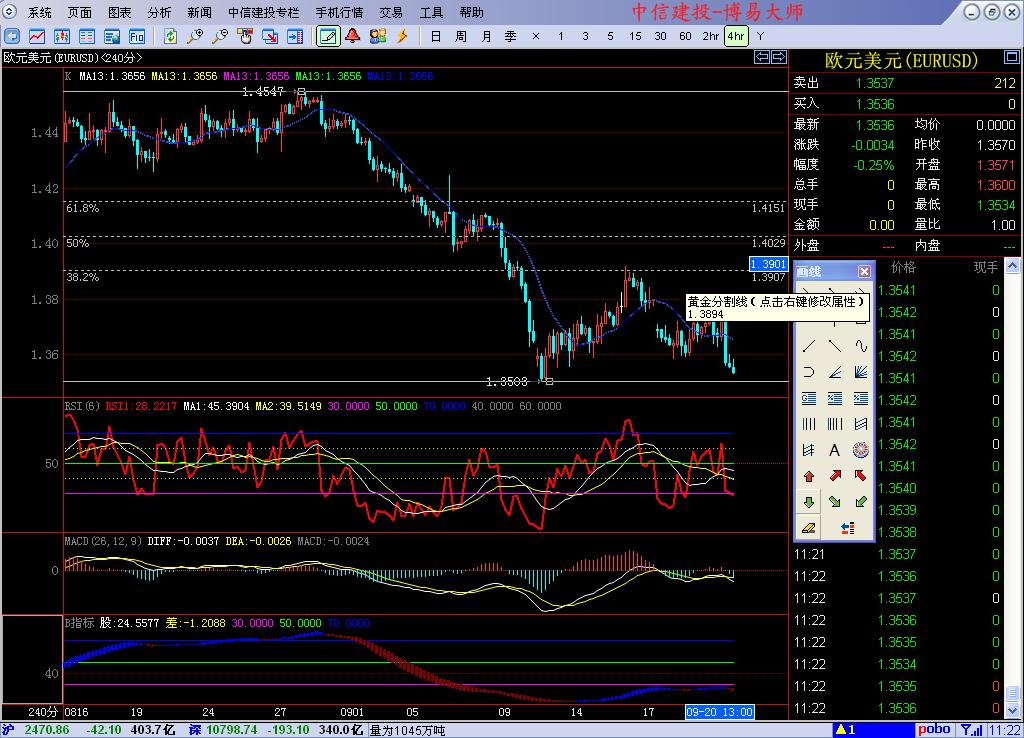The width and height of the screenshot is (1024, 738).
Task: Choose the green down-arrow marker tool
Action: (x=809, y=501)
